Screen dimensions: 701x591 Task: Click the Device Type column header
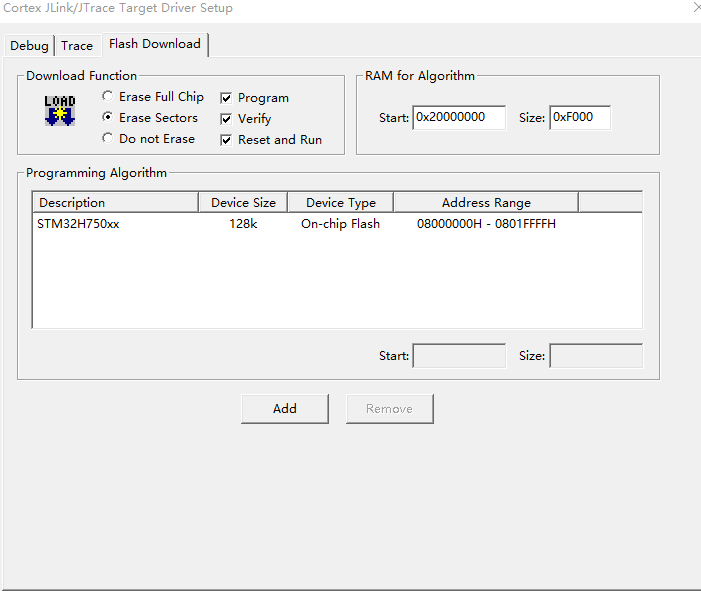(340, 202)
